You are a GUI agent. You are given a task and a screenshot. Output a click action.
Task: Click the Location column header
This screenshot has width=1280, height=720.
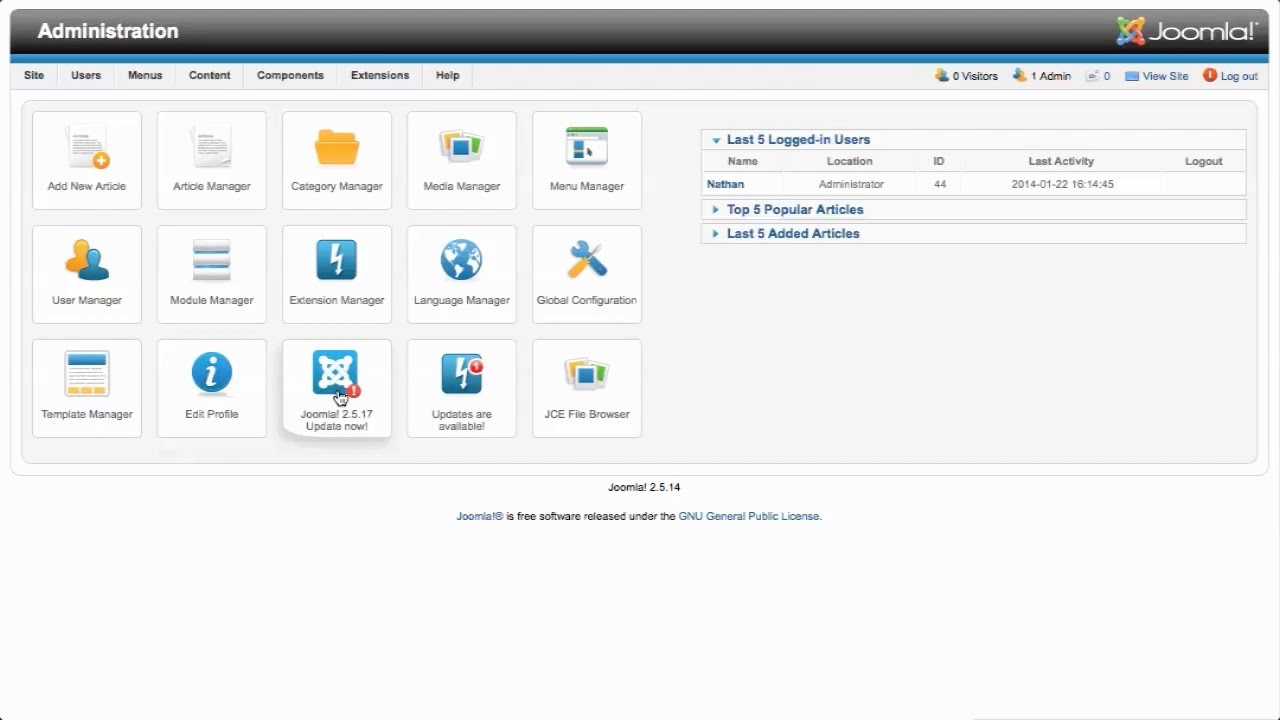click(850, 161)
